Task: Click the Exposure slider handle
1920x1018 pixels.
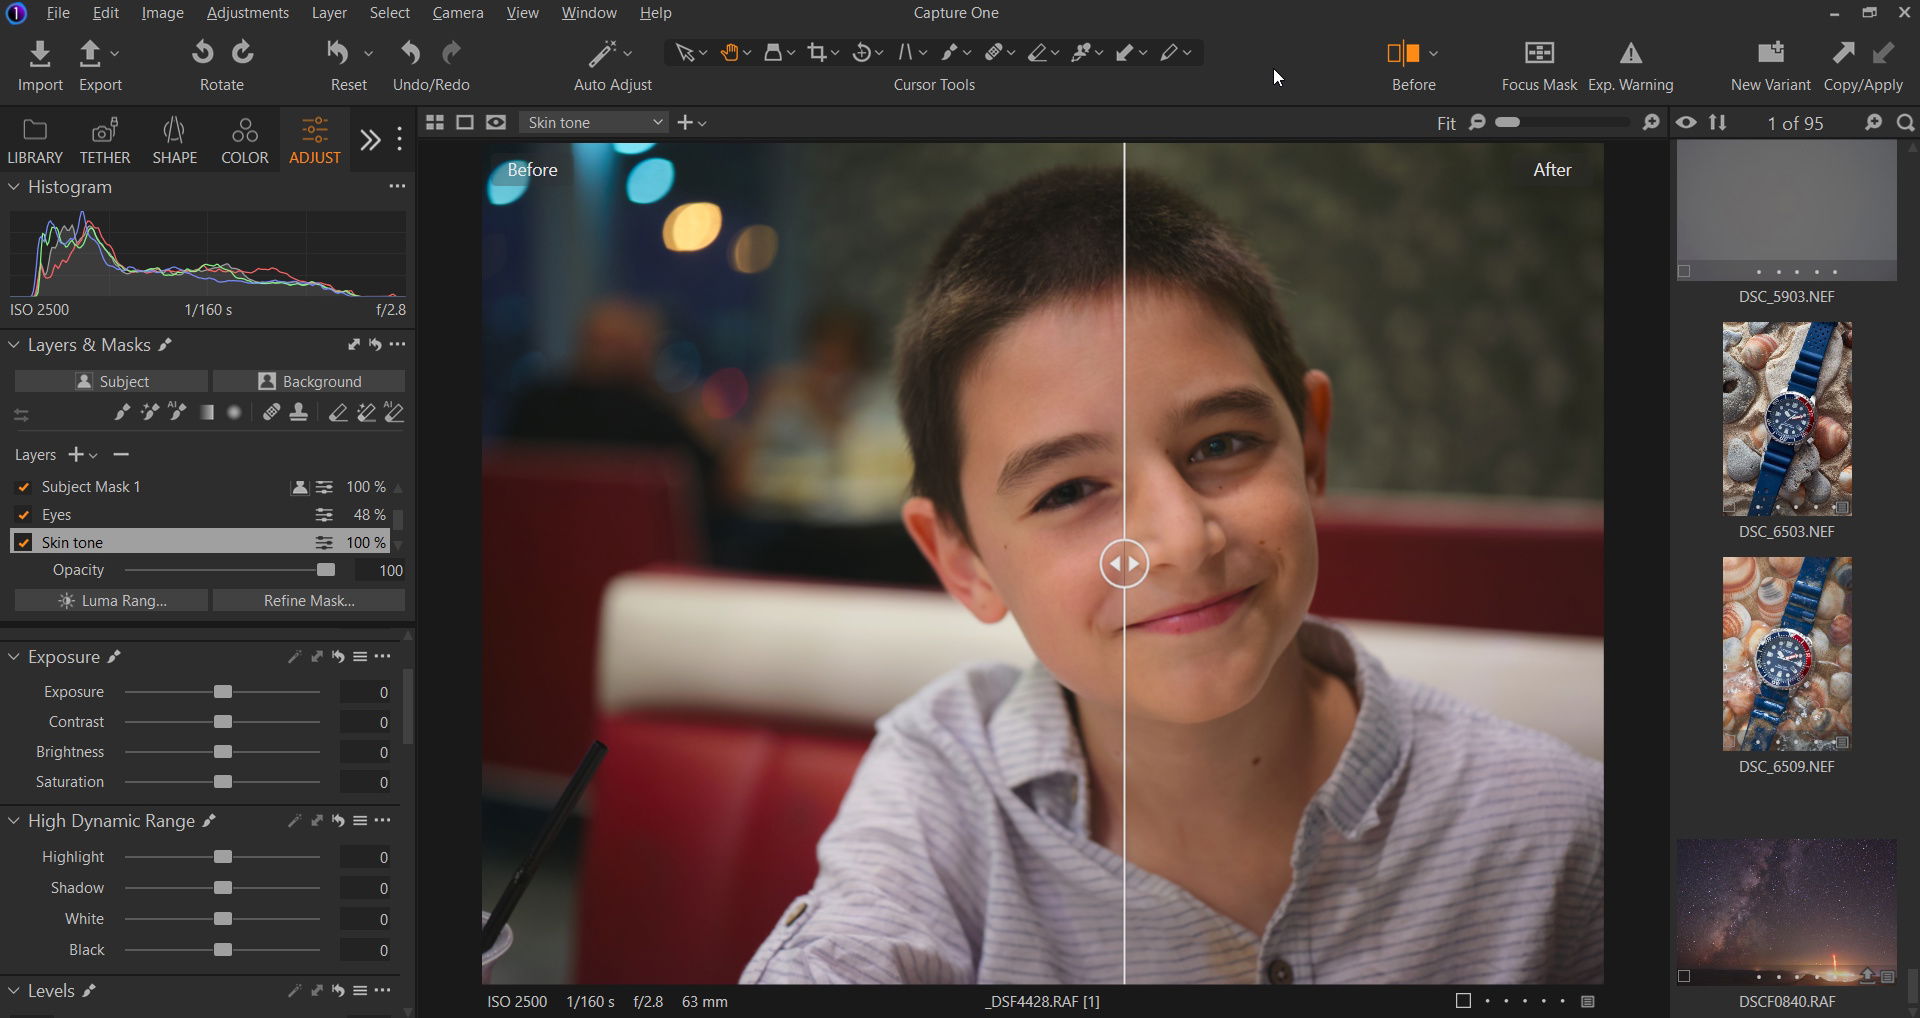Action: [223, 692]
